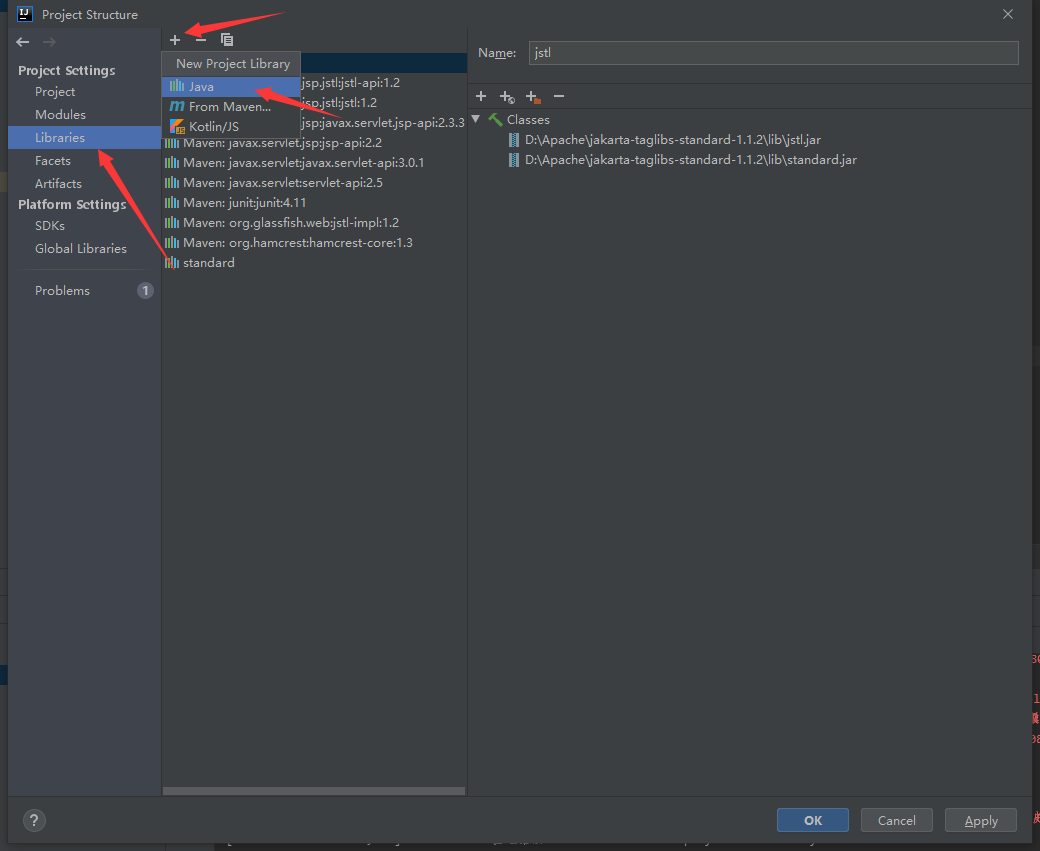Viewport: 1040px width, 851px height.
Task: Click the minus icon to remove library
Action: (201, 40)
